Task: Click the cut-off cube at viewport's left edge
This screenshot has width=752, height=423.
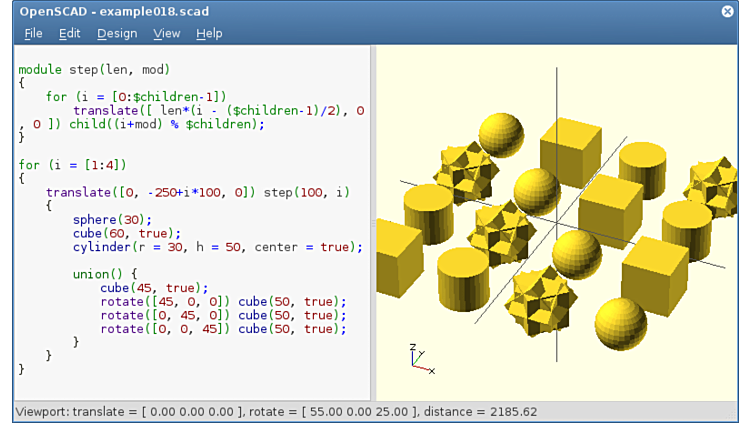Action: 396,255
